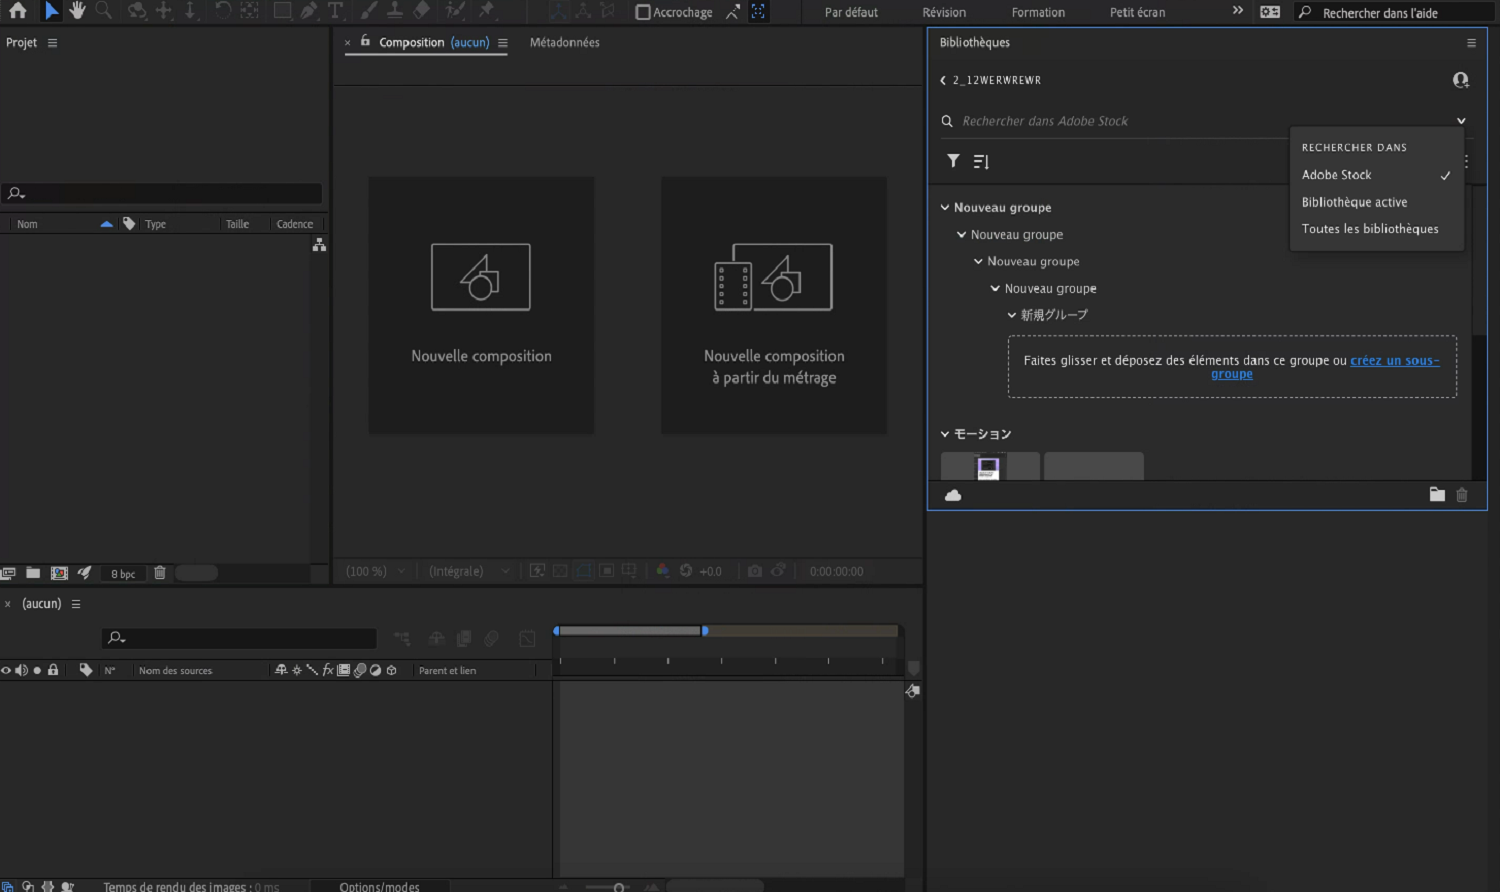Collapse the モーション group
The image size is (1500, 892).
[x=945, y=434]
